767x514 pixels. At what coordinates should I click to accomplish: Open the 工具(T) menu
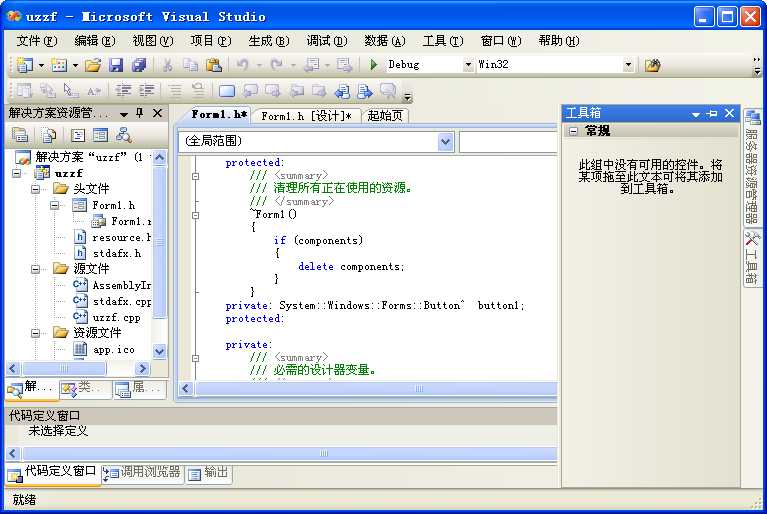(443, 41)
